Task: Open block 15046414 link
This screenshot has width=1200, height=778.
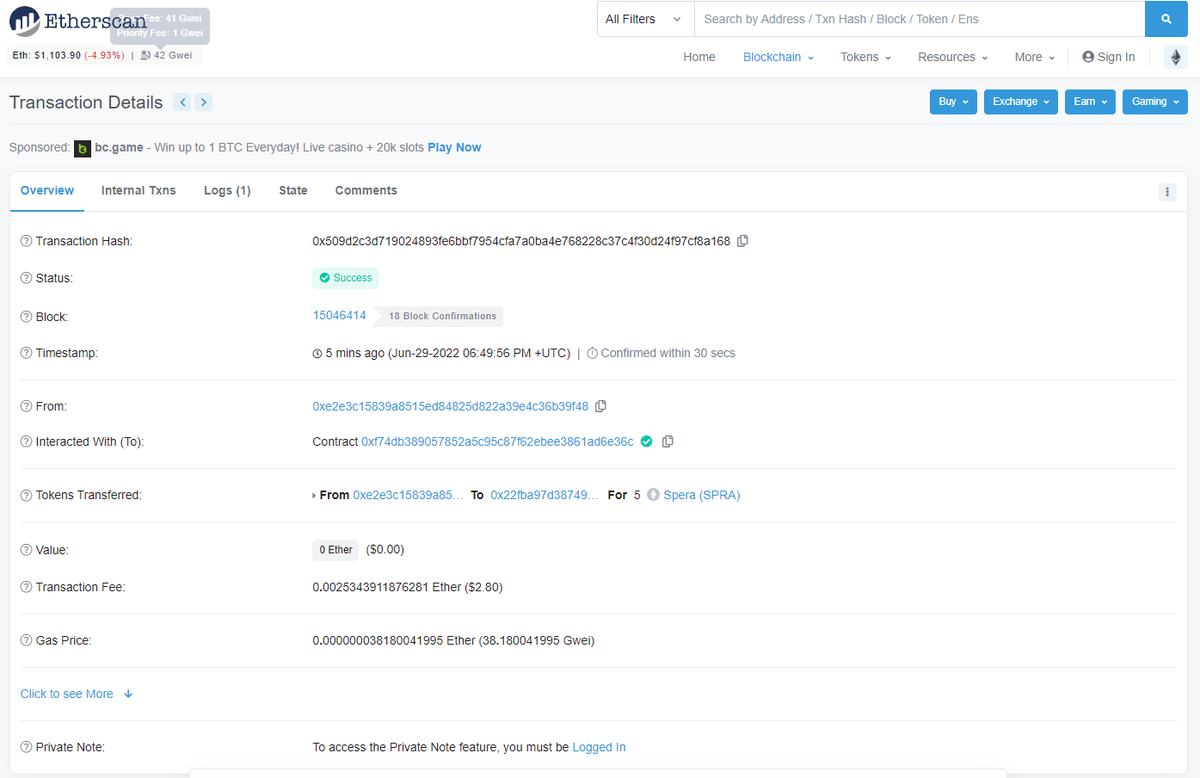Action: click(x=339, y=316)
